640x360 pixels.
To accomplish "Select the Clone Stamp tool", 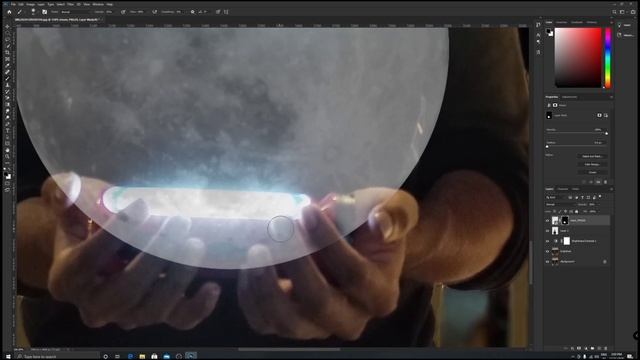I will coord(7,85).
